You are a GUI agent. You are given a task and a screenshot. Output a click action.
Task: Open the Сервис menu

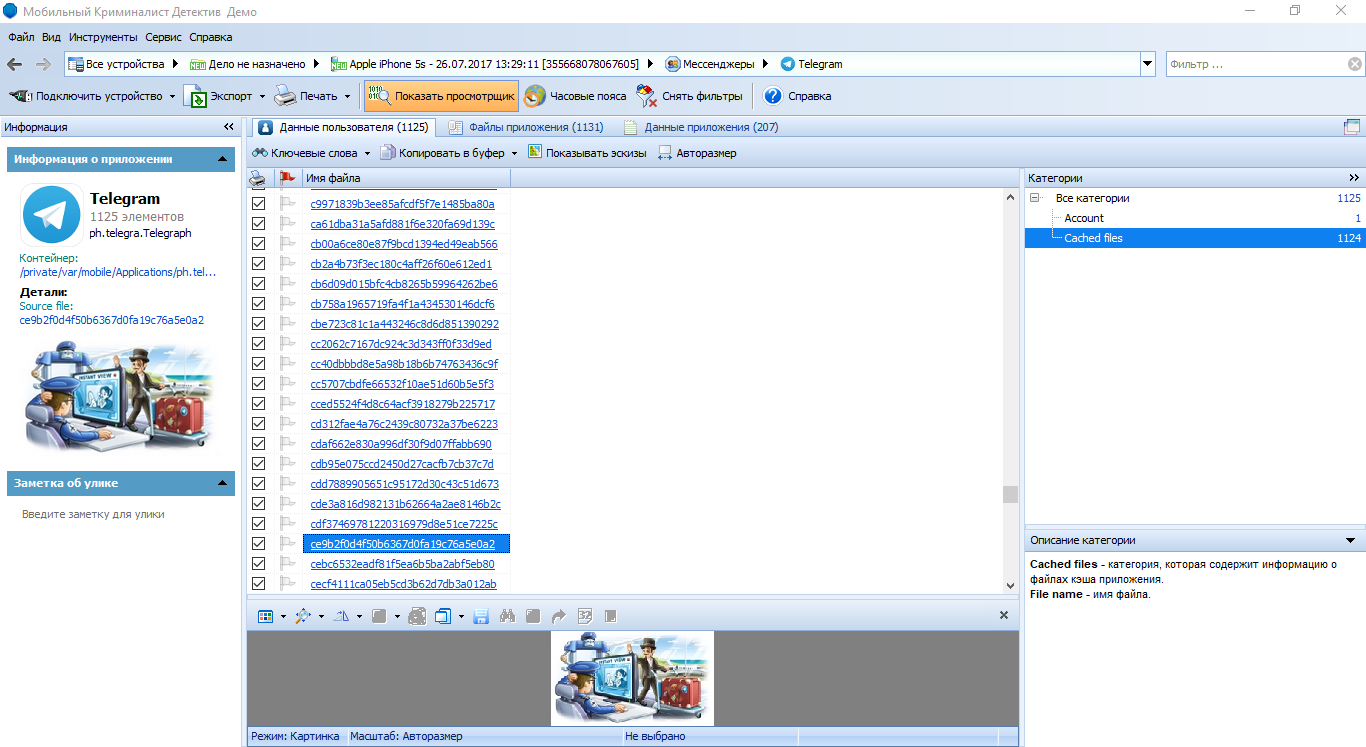[163, 37]
